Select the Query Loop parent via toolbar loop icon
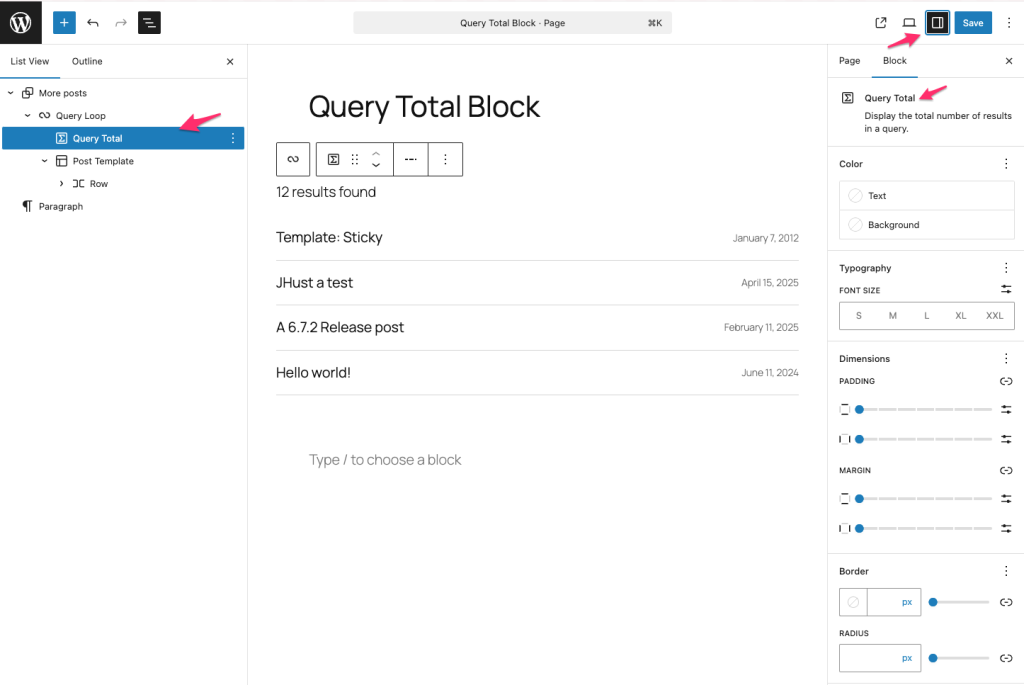This screenshot has height=685, width=1024. click(292, 159)
